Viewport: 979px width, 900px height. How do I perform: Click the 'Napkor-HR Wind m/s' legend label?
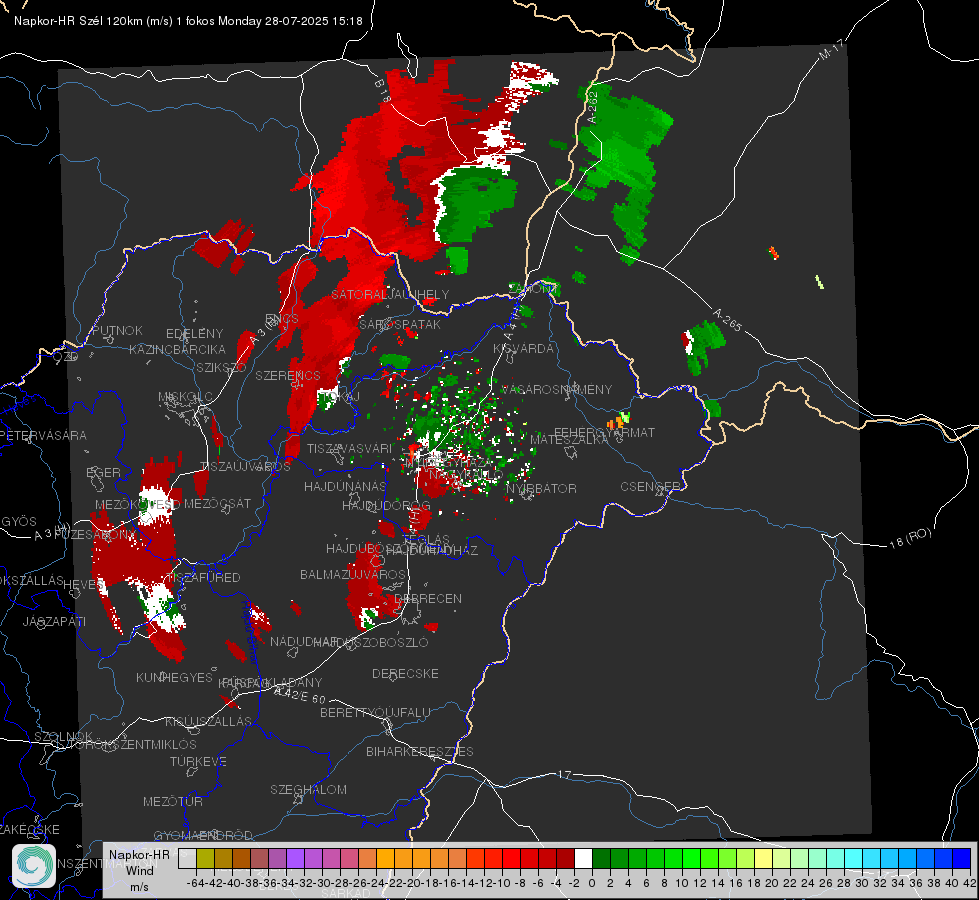coord(139,870)
